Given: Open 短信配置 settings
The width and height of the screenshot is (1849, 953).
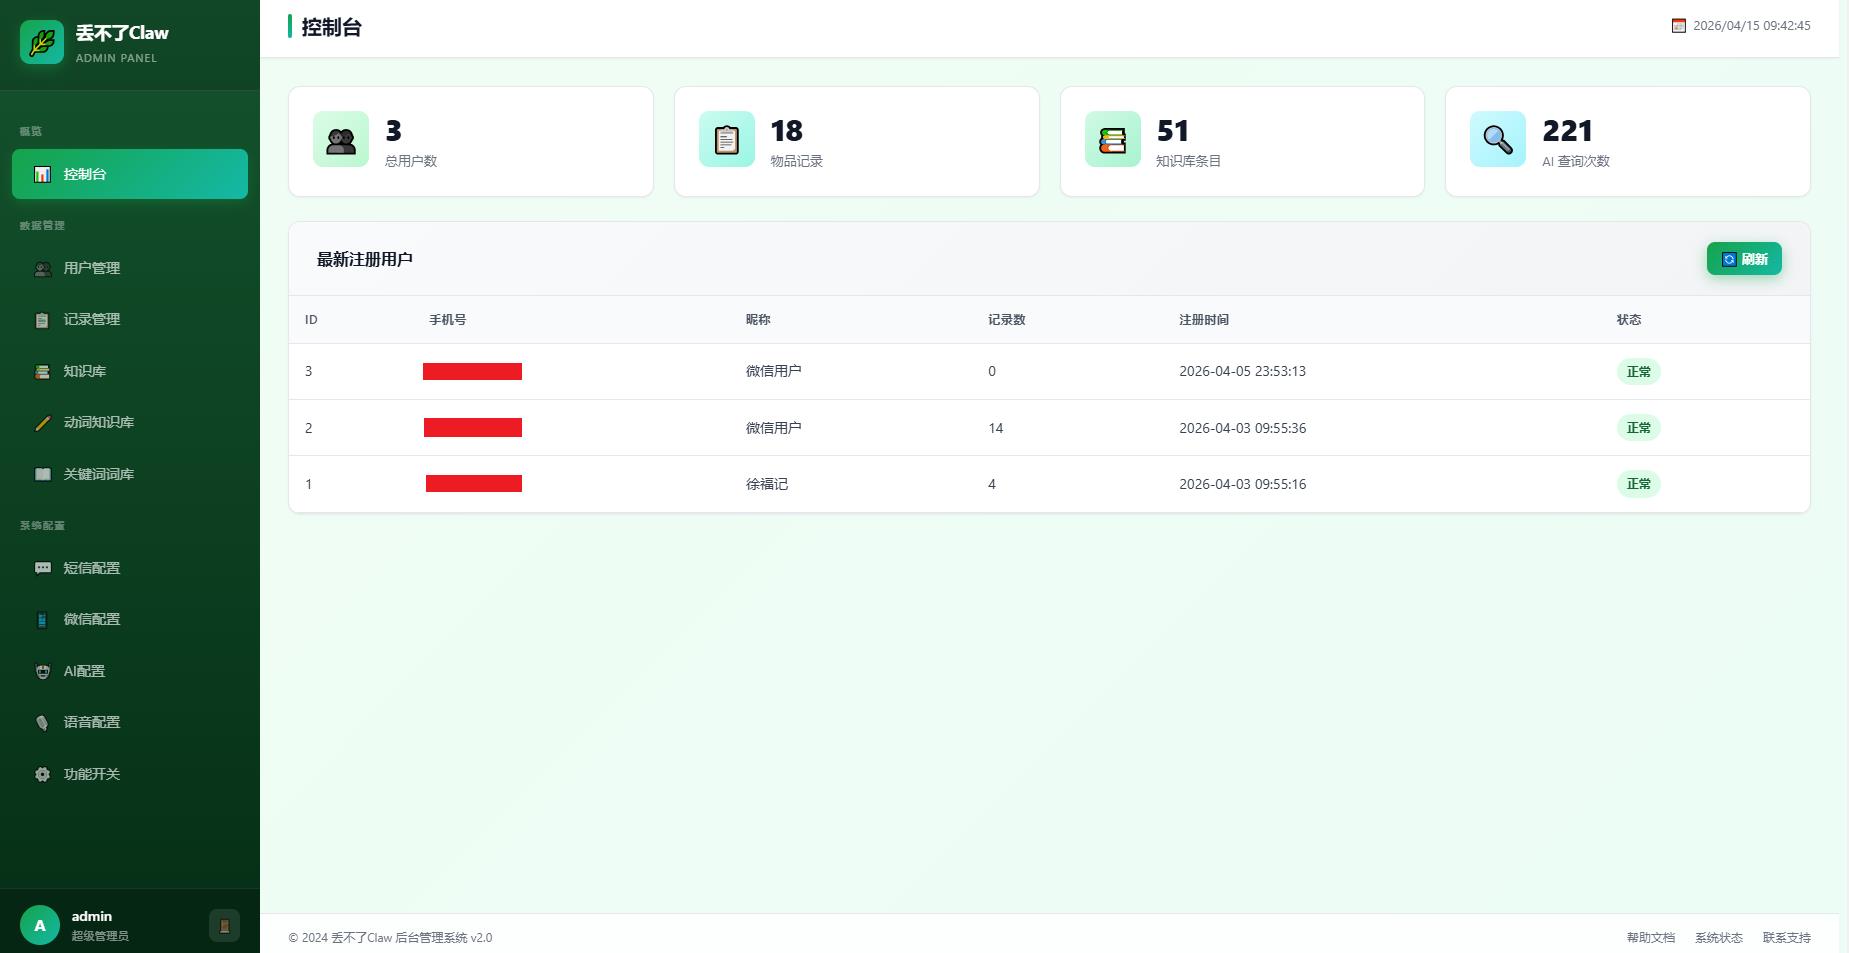Looking at the screenshot, I should pos(91,568).
